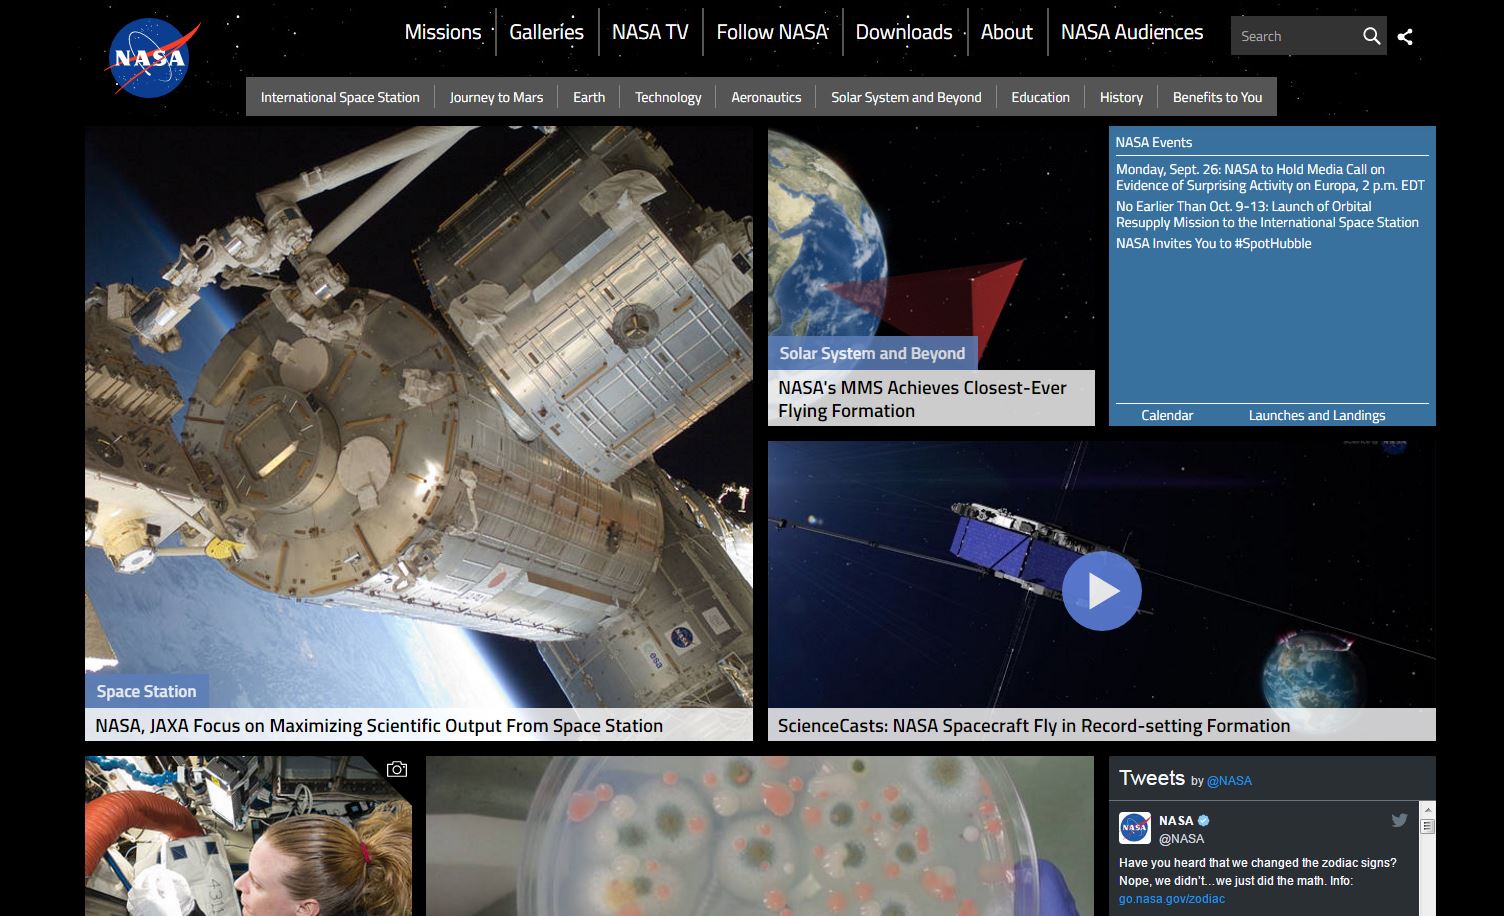Open the Orbital Resupply Mission launch event
Screen dimensions: 1504x916
click(x=1267, y=214)
